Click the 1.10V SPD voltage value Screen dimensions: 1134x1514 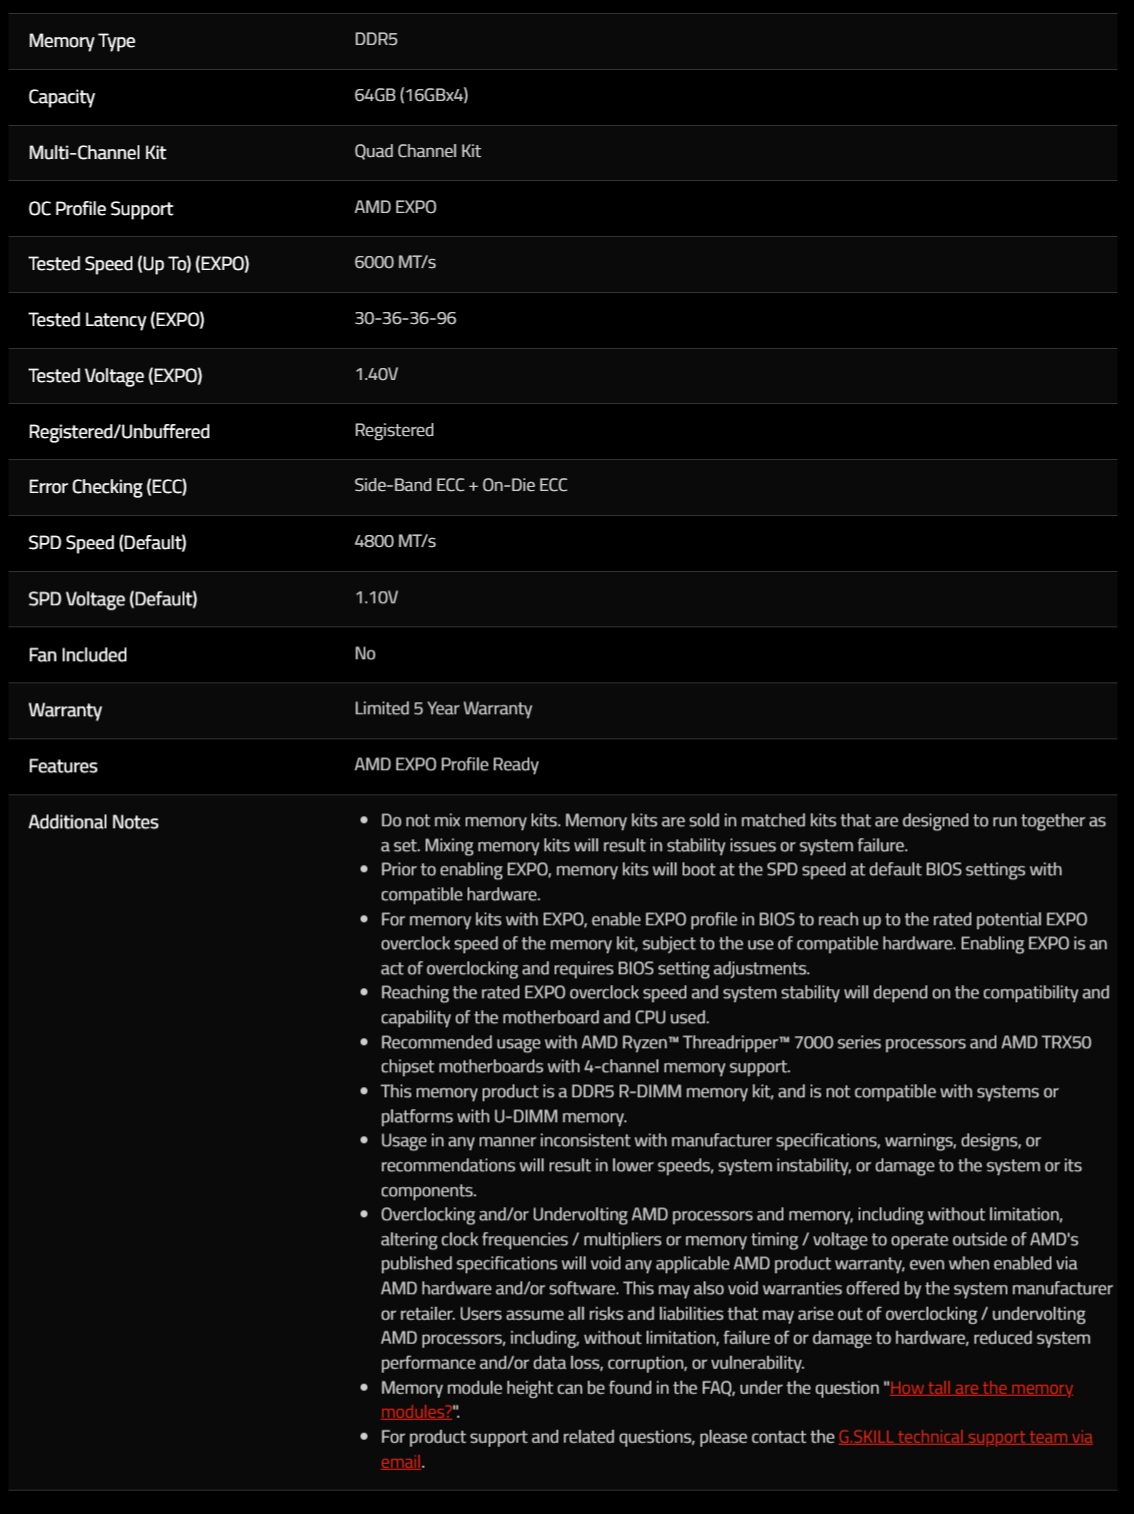coord(376,597)
